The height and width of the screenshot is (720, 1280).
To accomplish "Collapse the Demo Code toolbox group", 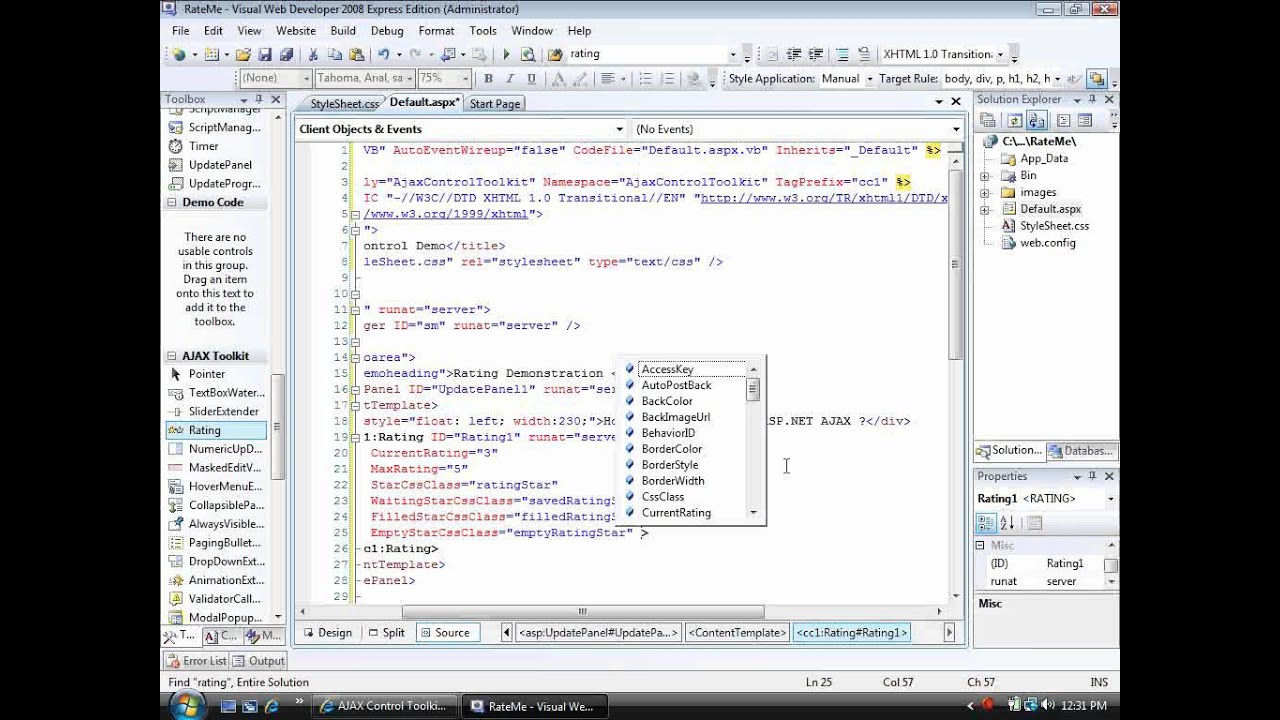I will 172,202.
